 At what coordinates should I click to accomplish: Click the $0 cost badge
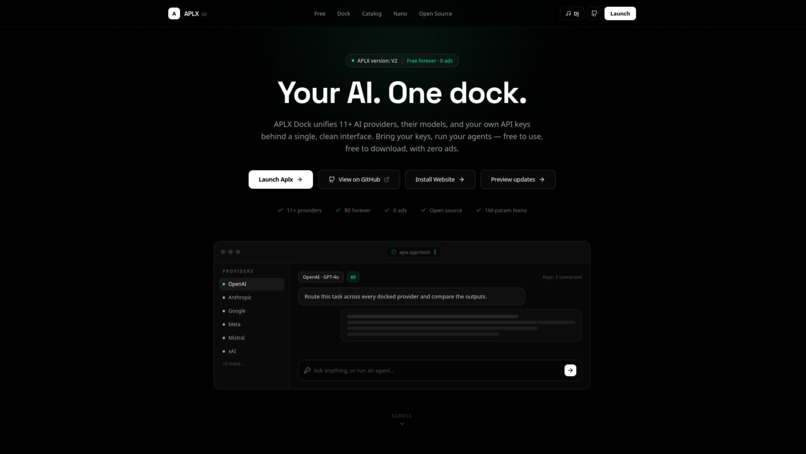coord(353,277)
